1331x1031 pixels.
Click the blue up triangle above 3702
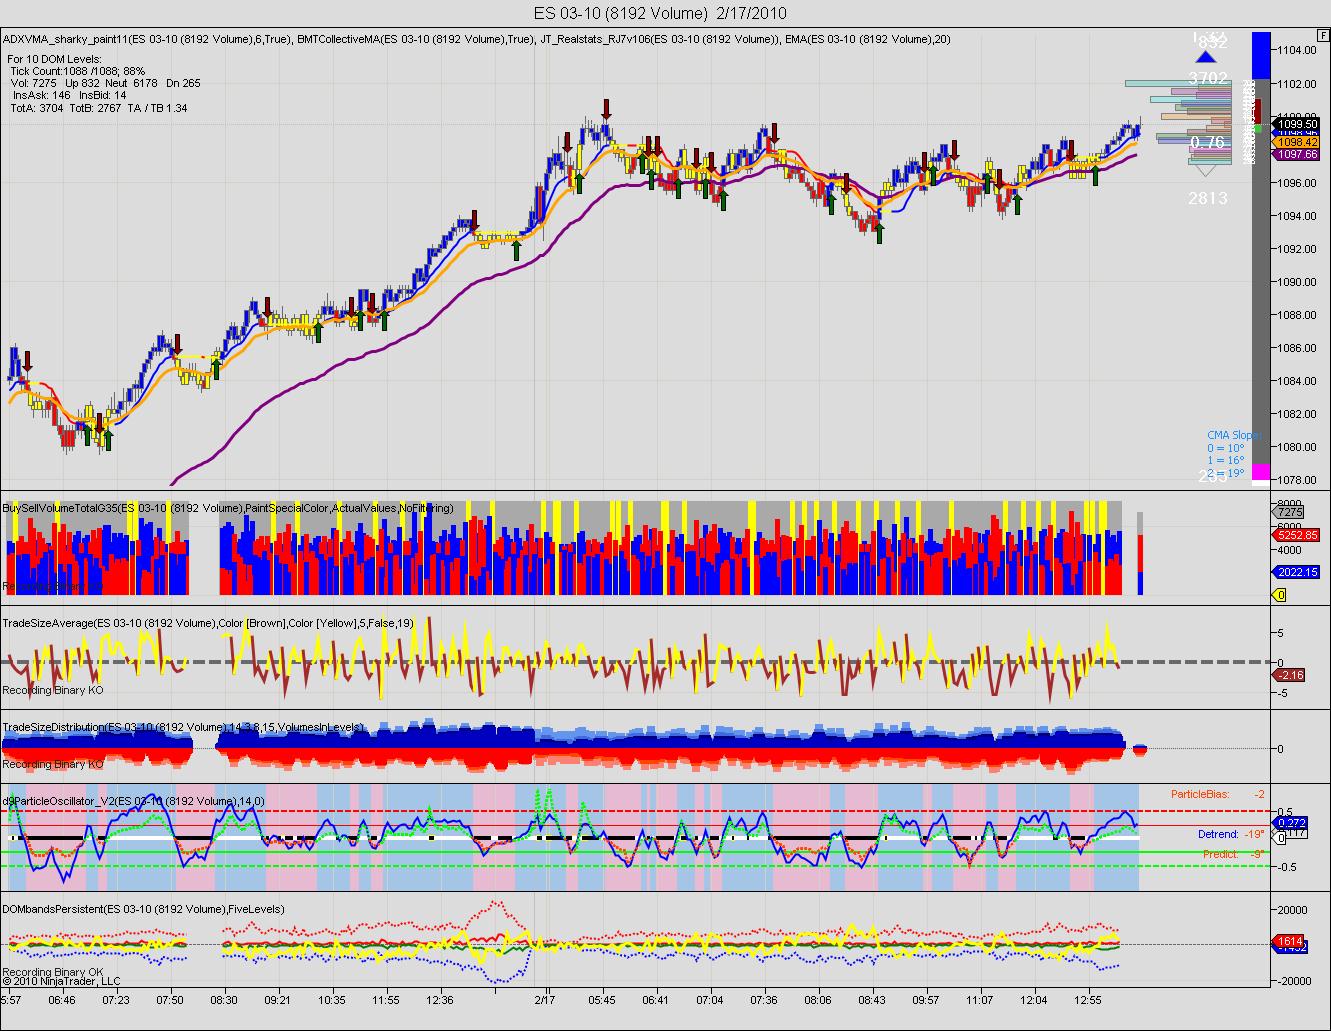coord(1207,57)
